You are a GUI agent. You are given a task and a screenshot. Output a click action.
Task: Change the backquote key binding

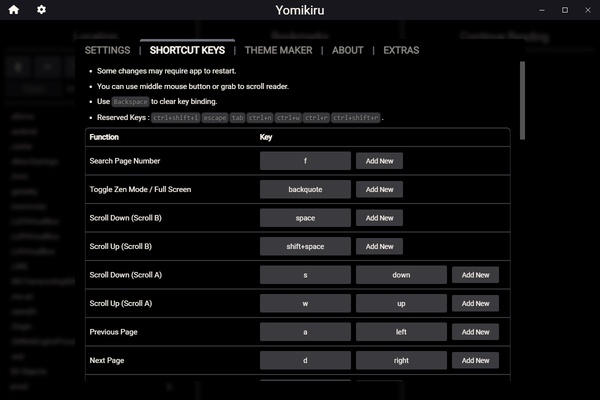click(x=305, y=189)
